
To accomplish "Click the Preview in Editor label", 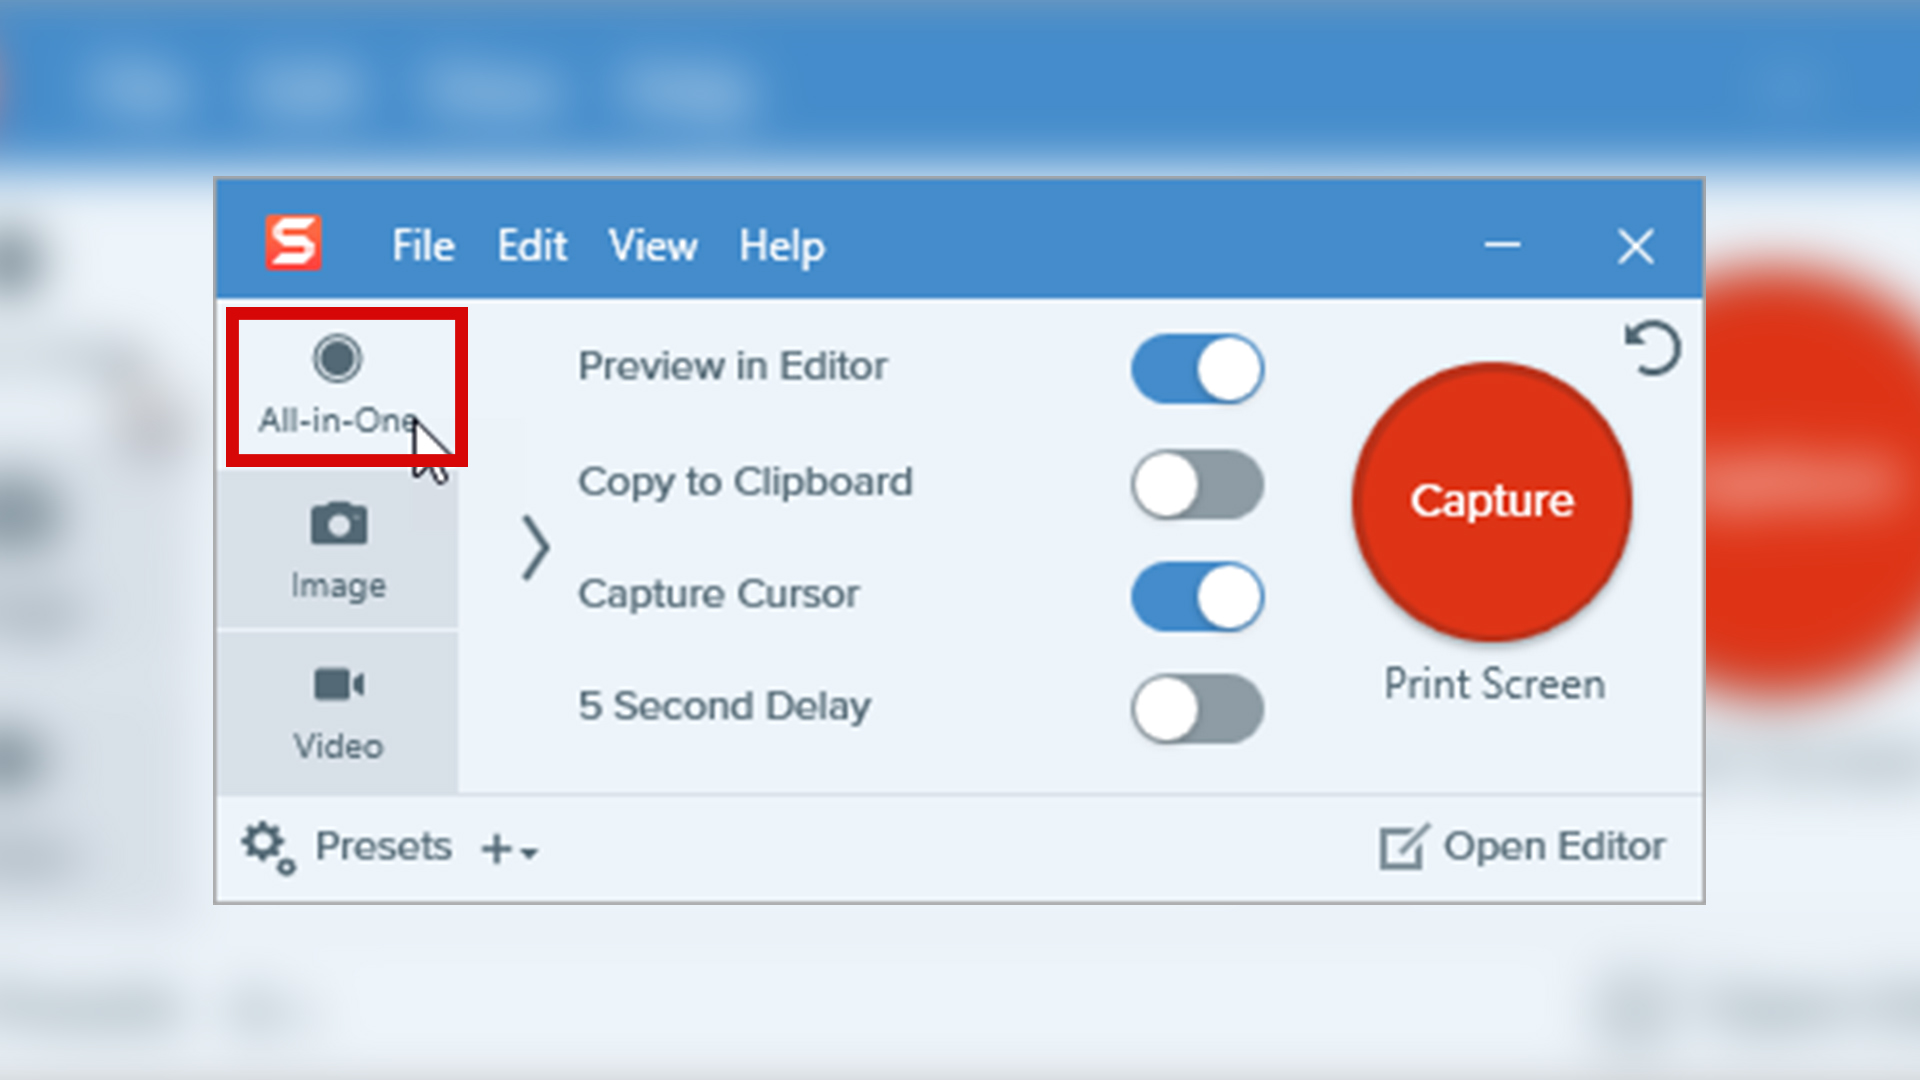I will coord(732,367).
